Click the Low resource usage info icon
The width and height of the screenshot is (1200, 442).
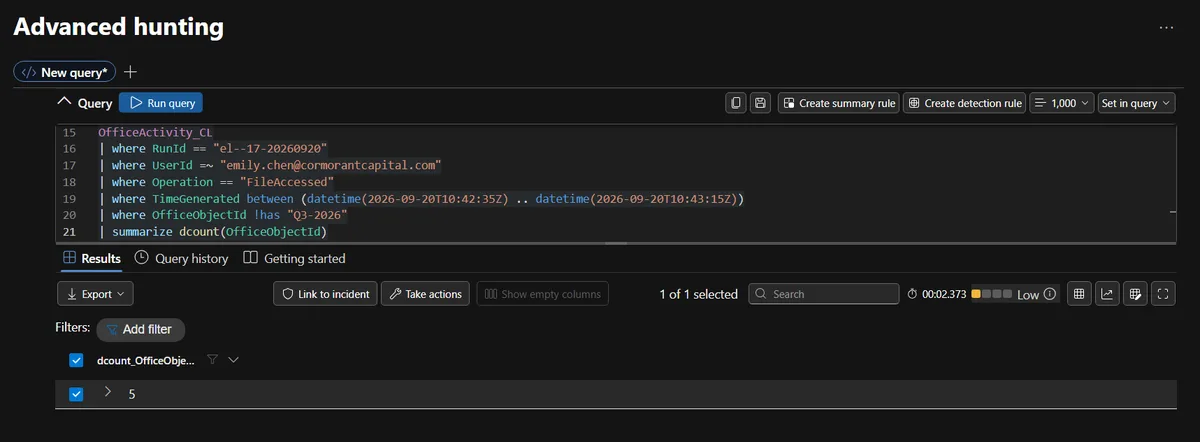click(1050, 295)
